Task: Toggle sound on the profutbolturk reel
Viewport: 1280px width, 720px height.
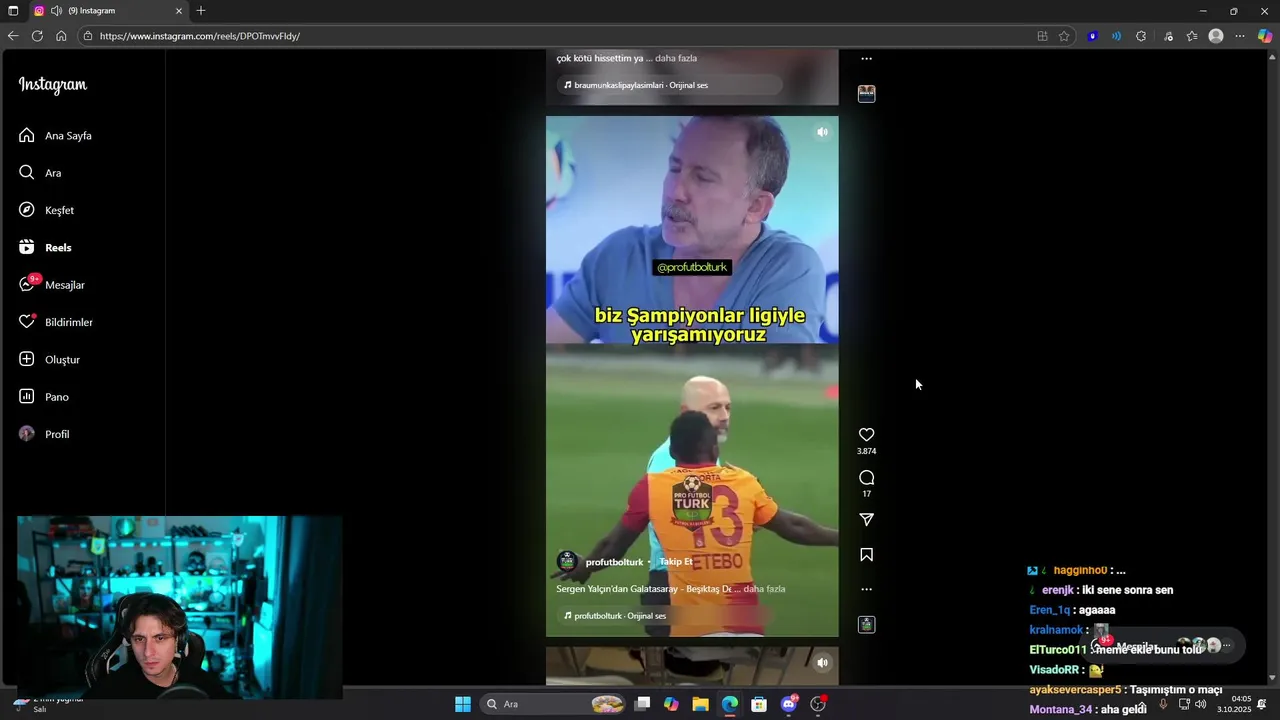Action: [822, 132]
